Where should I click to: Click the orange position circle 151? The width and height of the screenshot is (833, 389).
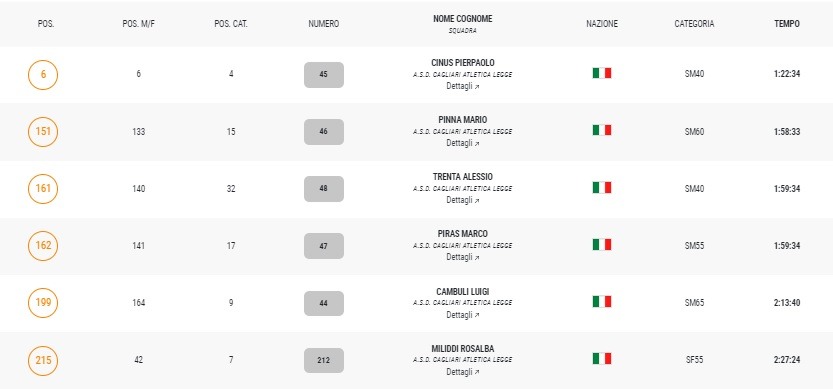(43, 131)
